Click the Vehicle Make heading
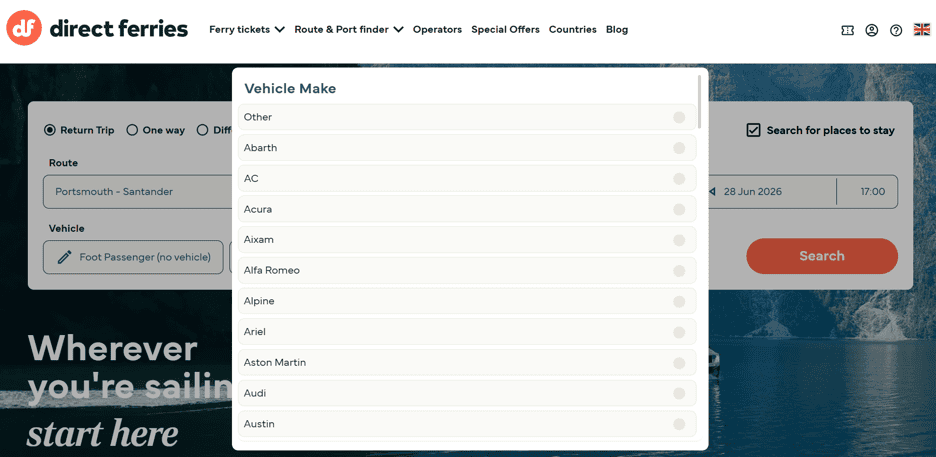Viewport: 936px width, 457px height. pos(290,88)
